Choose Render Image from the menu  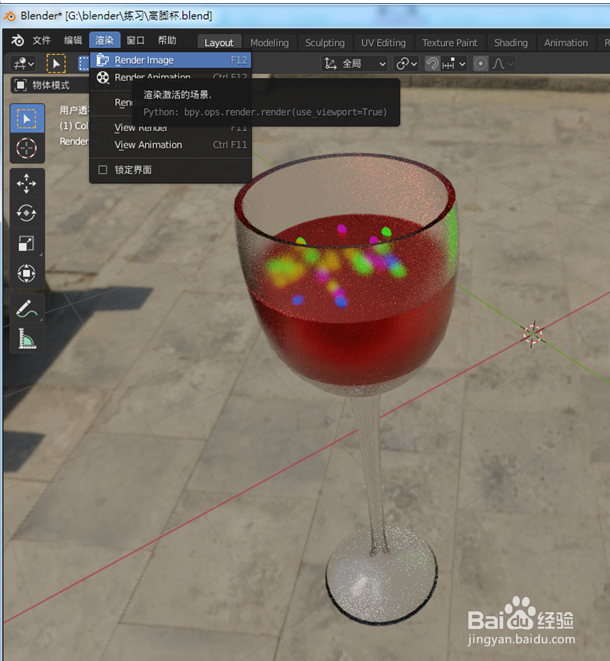coord(171,60)
